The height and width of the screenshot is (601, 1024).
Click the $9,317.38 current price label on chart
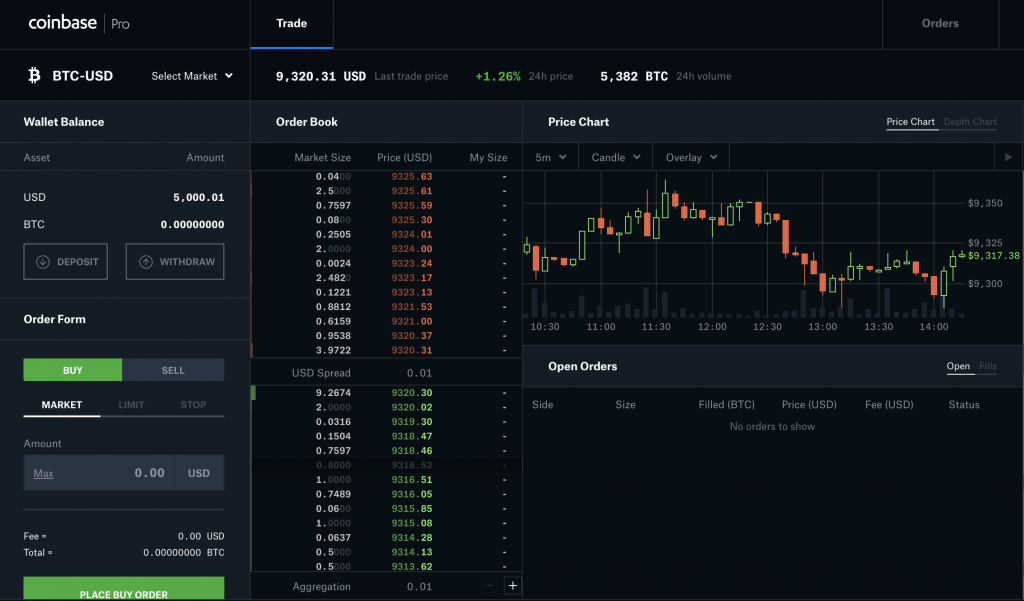point(993,255)
